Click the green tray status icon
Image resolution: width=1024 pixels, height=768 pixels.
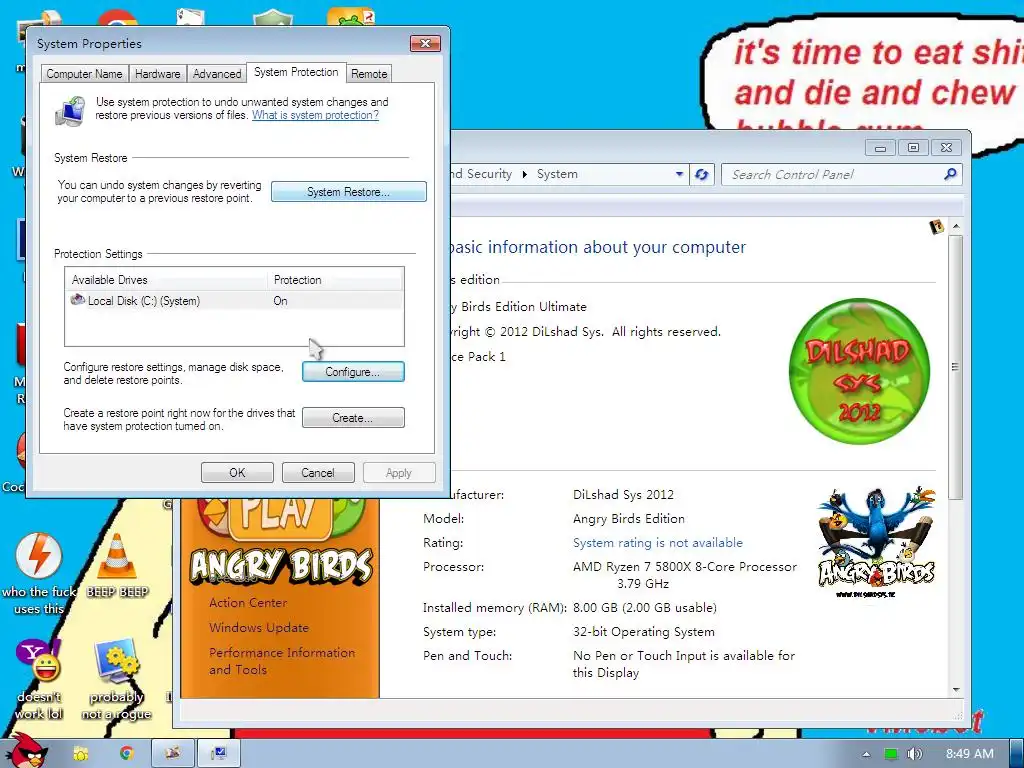pyautogui.click(x=891, y=754)
